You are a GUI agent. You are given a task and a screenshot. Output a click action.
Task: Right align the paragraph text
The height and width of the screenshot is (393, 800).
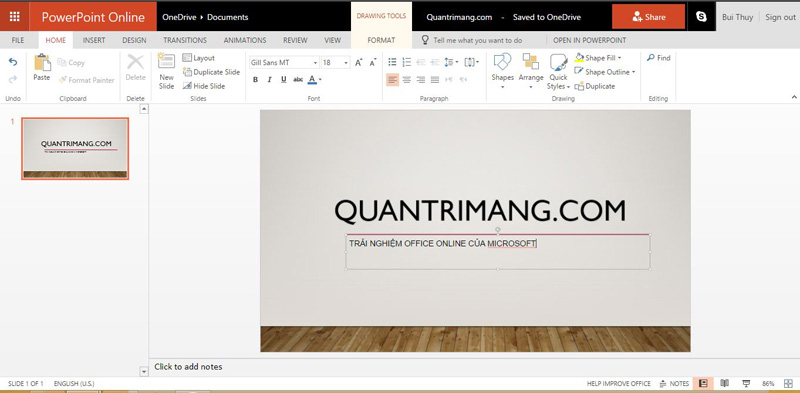click(x=421, y=80)
